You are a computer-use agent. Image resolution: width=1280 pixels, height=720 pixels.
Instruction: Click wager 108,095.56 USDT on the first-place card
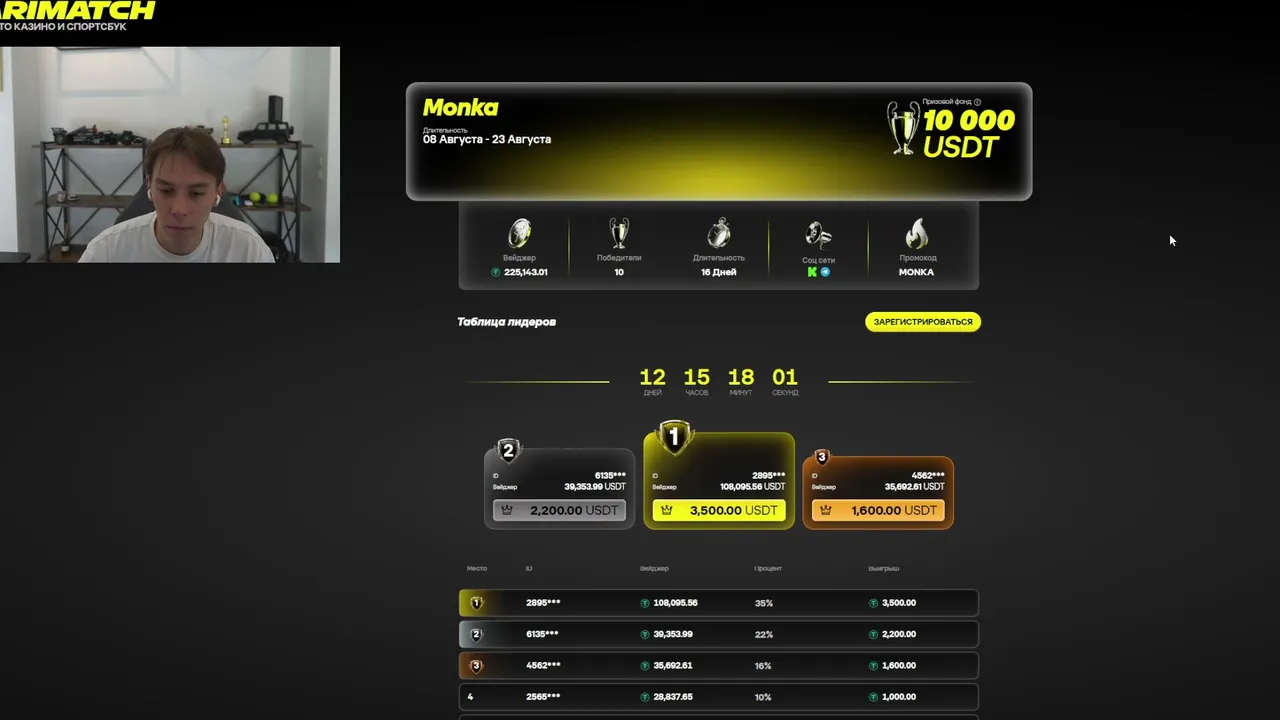tap(753, 487)
